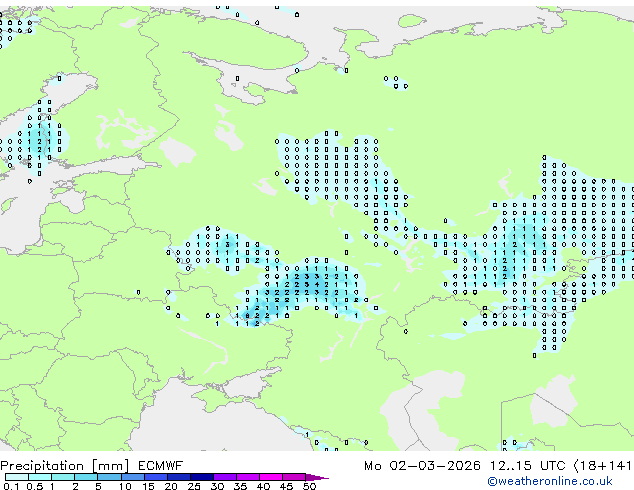Click the 0.1–0.5 mm legend color box
Image resolution: width=634 pixels, height=490 pixels.
click(x=17, y=477)
